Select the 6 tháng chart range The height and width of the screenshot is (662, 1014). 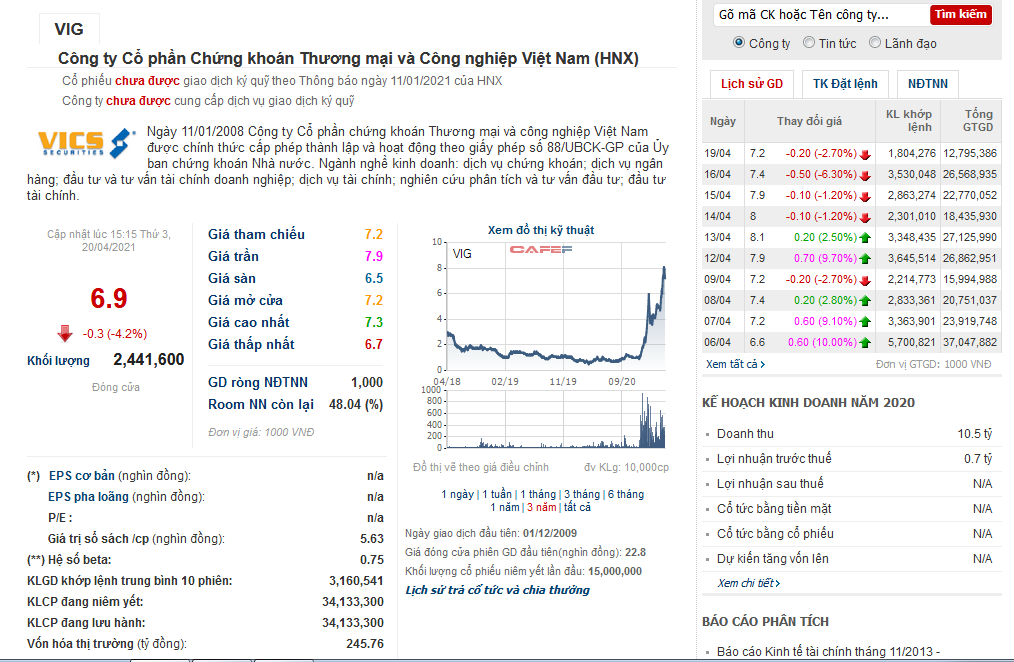[625, 495]
